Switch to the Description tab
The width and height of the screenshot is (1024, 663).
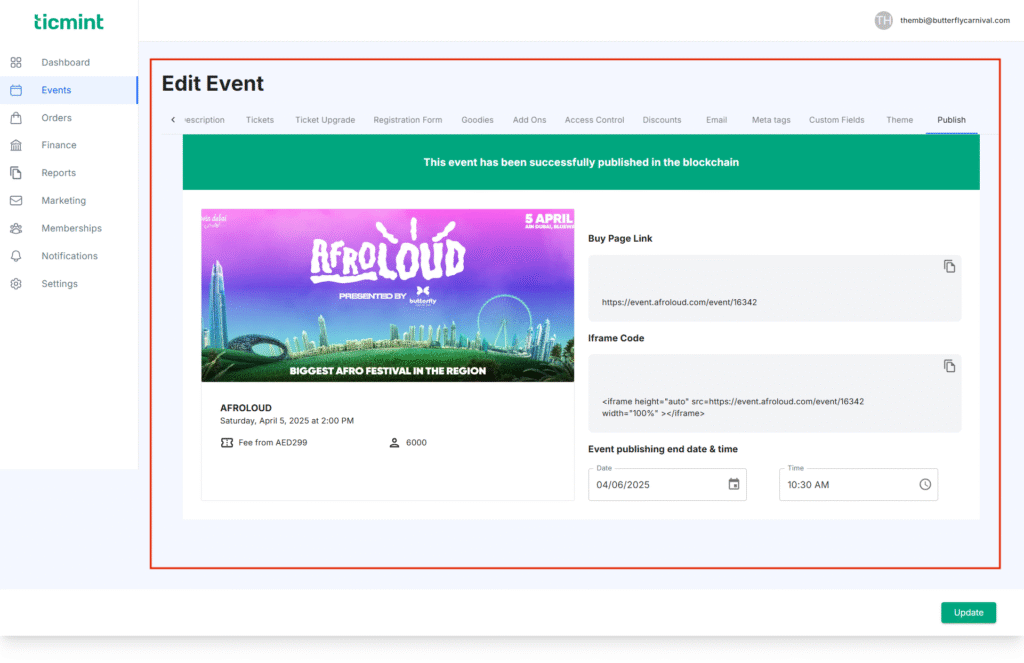204,120
